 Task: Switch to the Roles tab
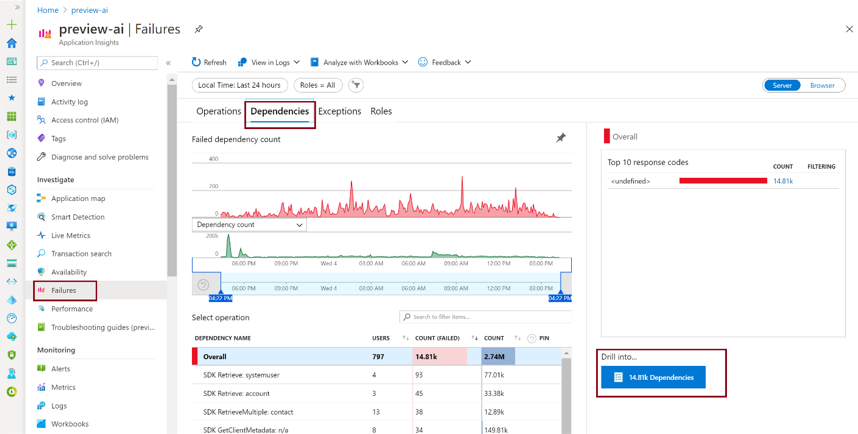coord(381,111)
